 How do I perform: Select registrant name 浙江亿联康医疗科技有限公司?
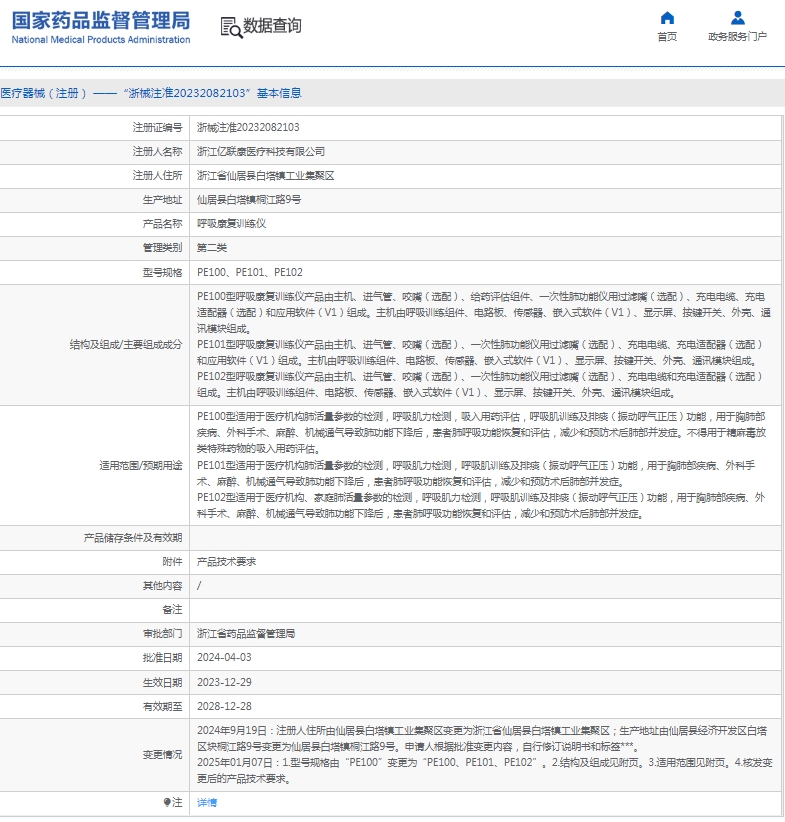261,152
